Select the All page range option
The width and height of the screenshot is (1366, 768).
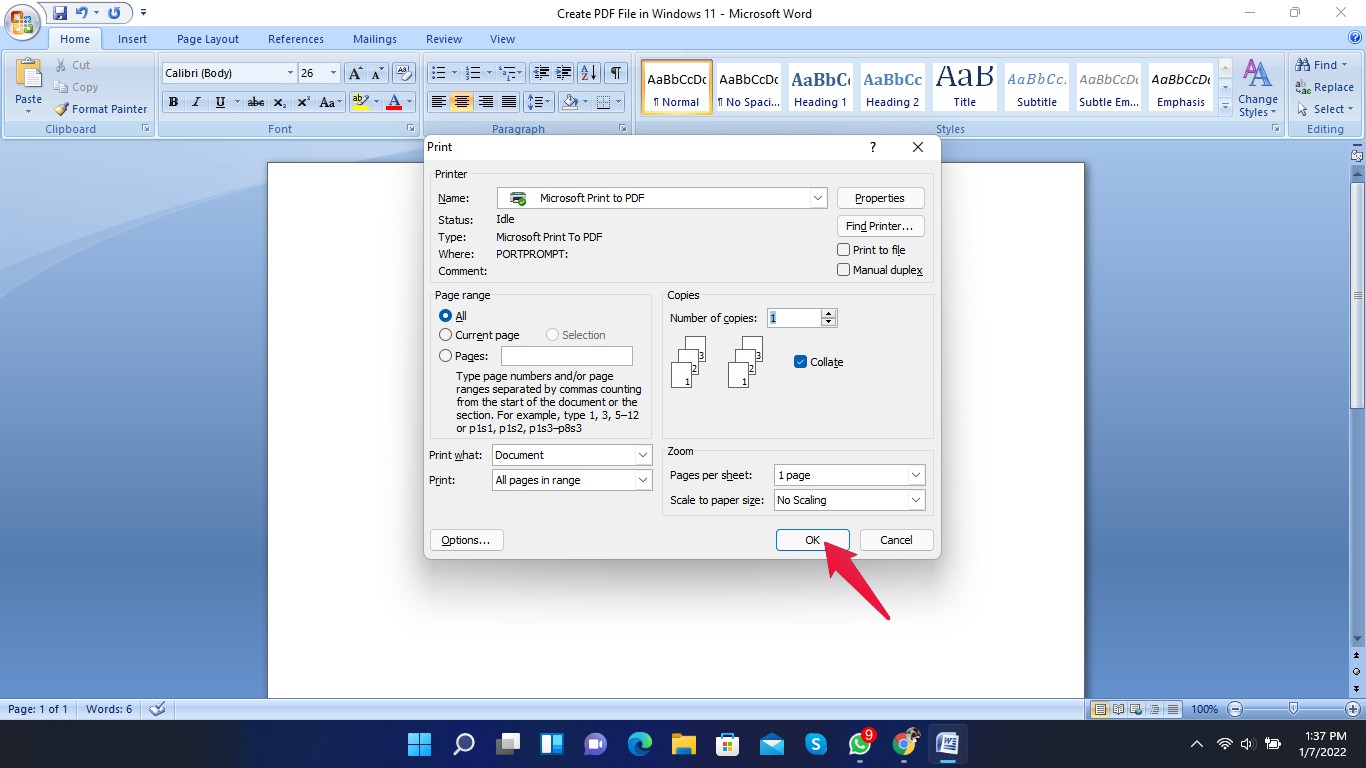tap(446, 316)
